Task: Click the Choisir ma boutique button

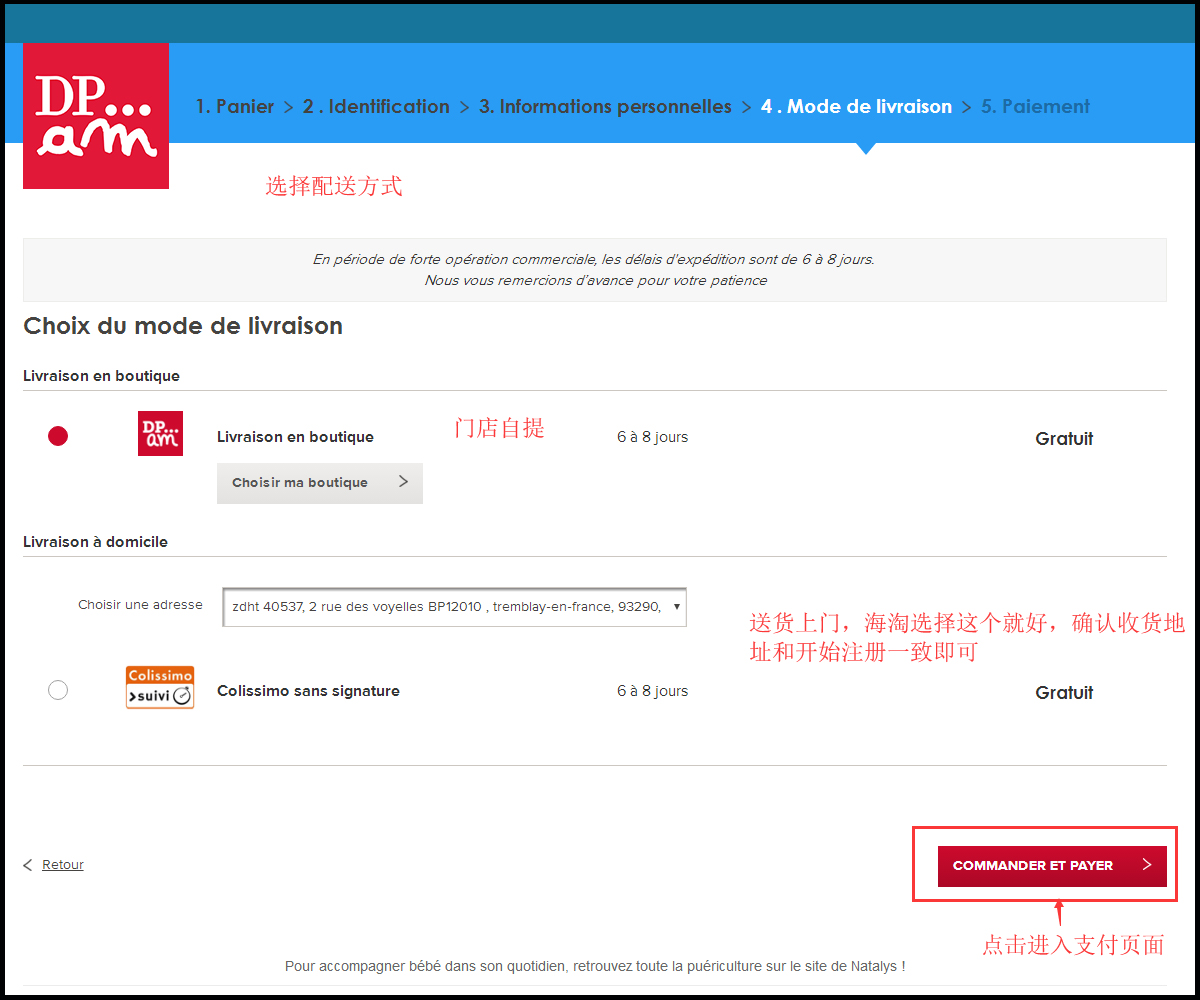Action: 320,483
